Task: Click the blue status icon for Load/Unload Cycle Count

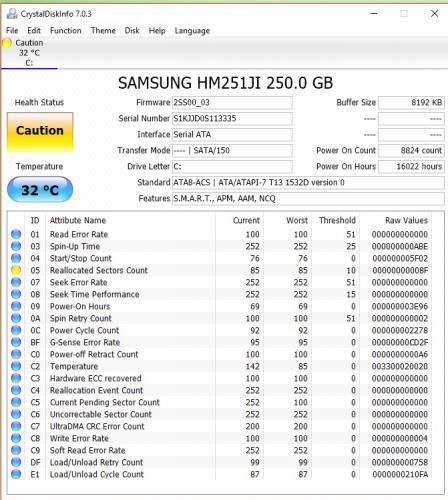Action: click(x=16, y=474)
